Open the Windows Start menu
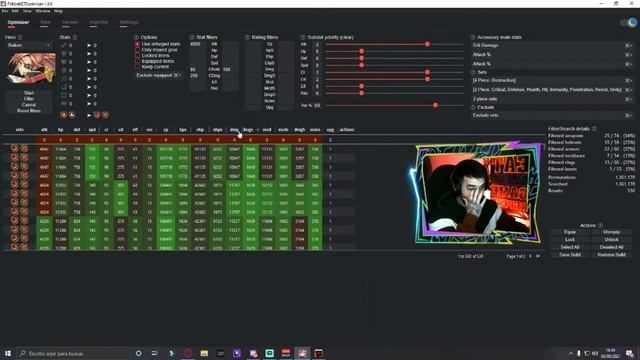The height and width of the screenshot is (360, 640). click(x=8, y=353)
